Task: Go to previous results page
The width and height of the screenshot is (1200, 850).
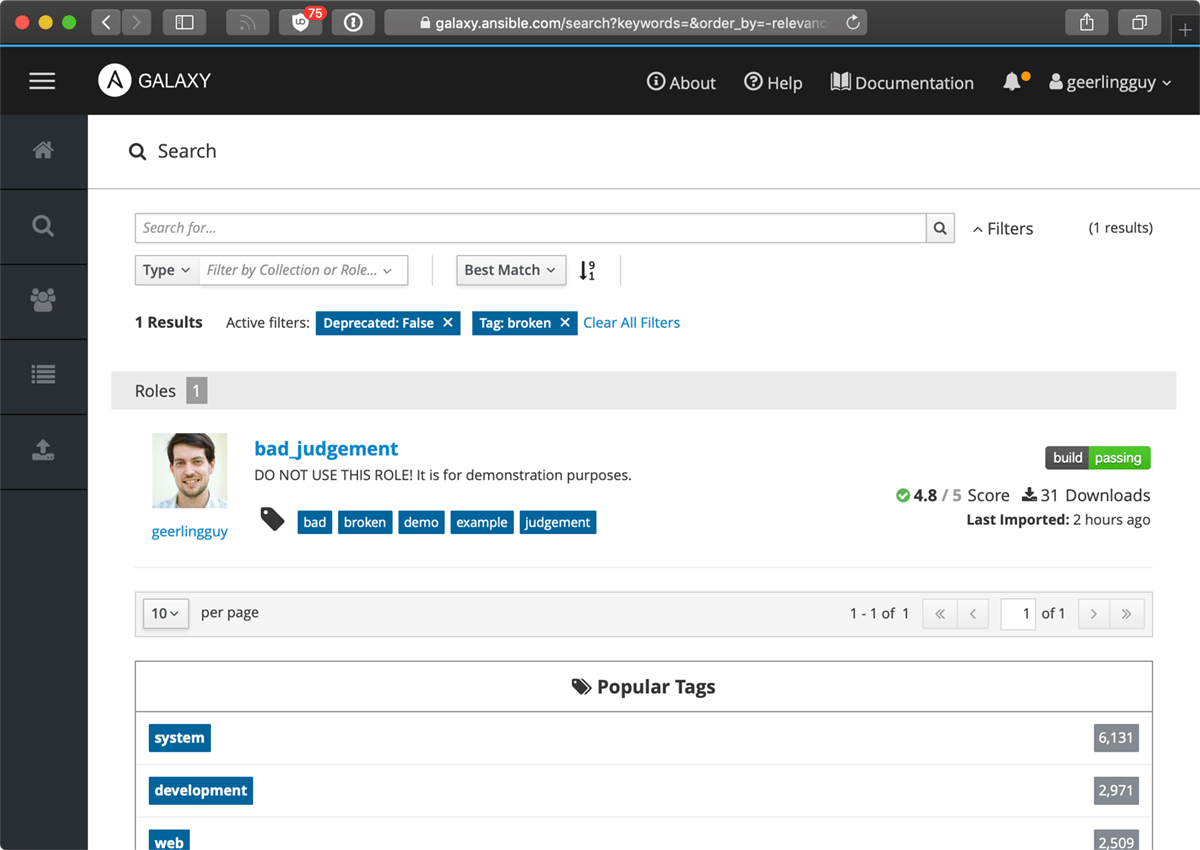Action: tap(973, 614)
